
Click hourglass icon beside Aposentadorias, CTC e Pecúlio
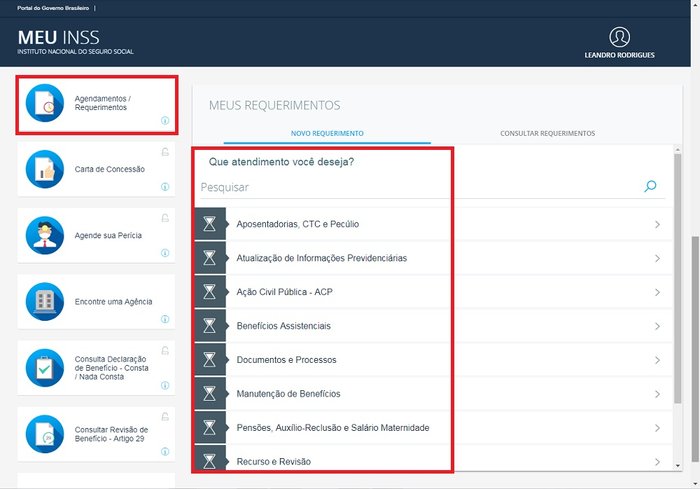(x=210, y=224)
